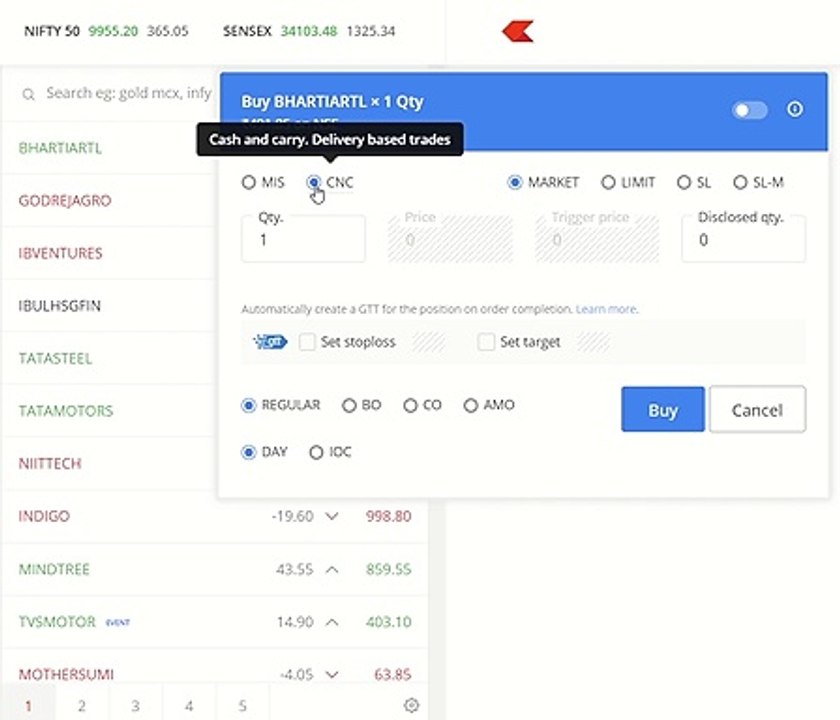Expand INDIGO market depth chevron
Screen dimensions: 840x720
click(x=332, y=516)
